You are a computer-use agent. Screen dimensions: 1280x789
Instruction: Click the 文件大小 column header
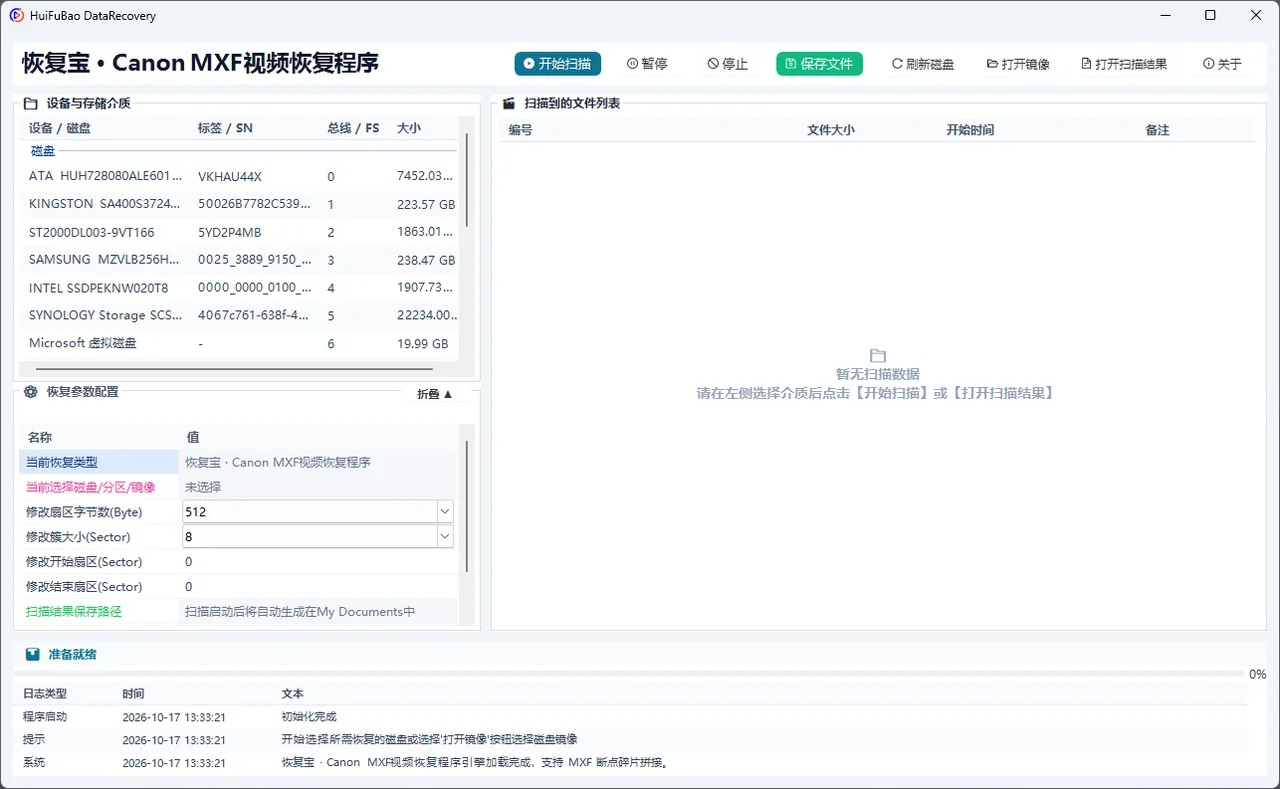point(831,130)
